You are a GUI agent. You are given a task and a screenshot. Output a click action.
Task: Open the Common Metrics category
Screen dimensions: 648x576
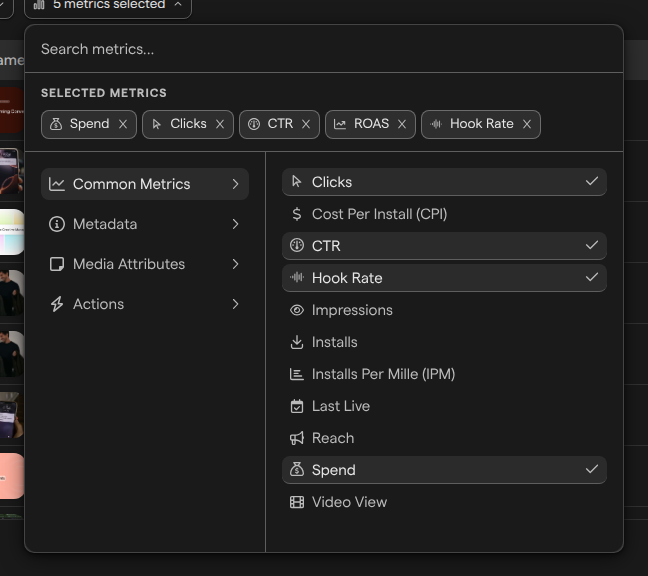point(145,184)
